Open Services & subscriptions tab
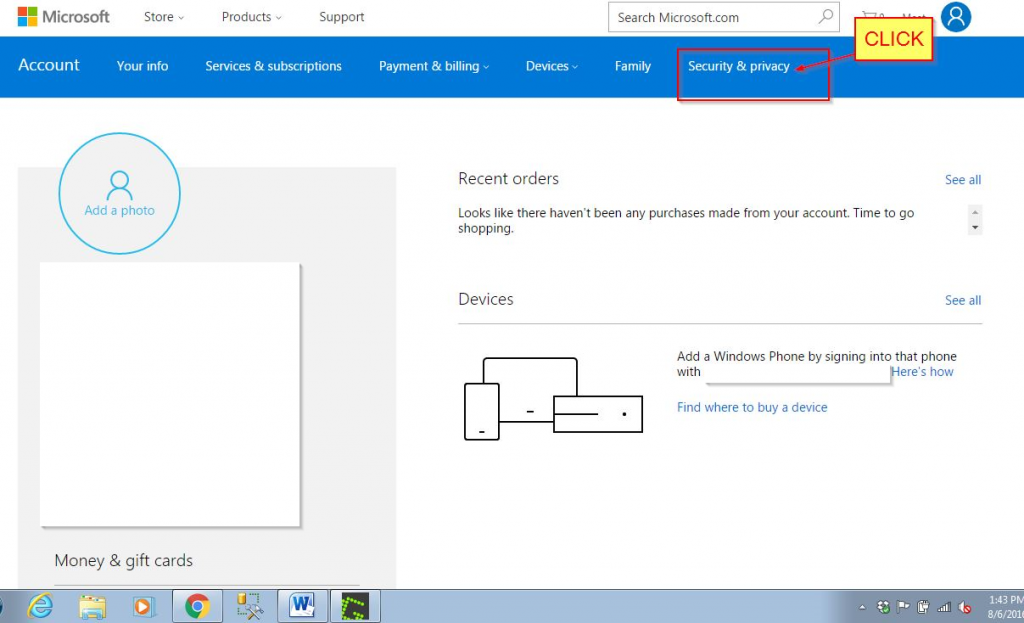 pos(273,66)
